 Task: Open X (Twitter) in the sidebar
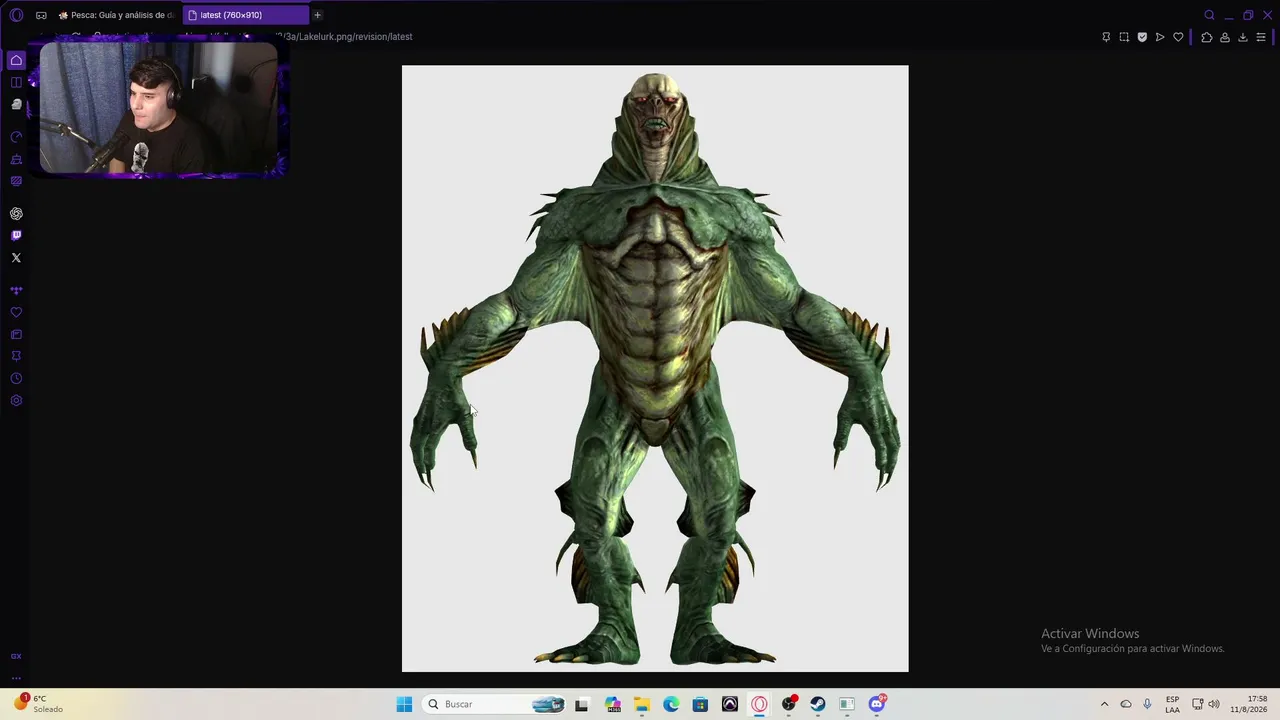(16, 258)
